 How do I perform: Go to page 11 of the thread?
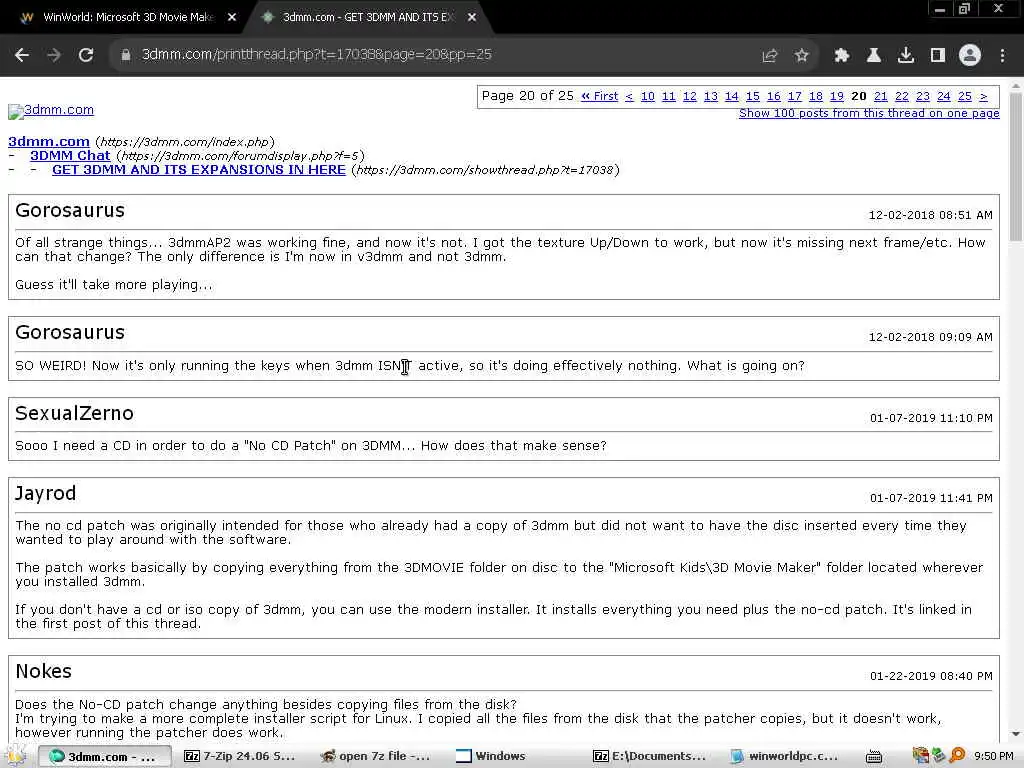tap(668, 96)
